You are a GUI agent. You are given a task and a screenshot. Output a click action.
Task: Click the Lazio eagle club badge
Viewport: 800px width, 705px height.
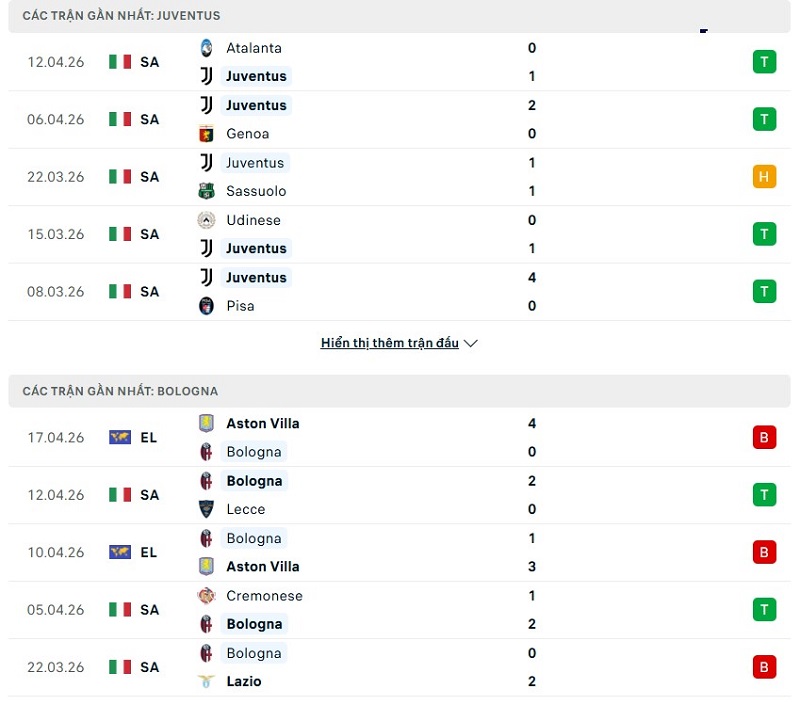207,681
